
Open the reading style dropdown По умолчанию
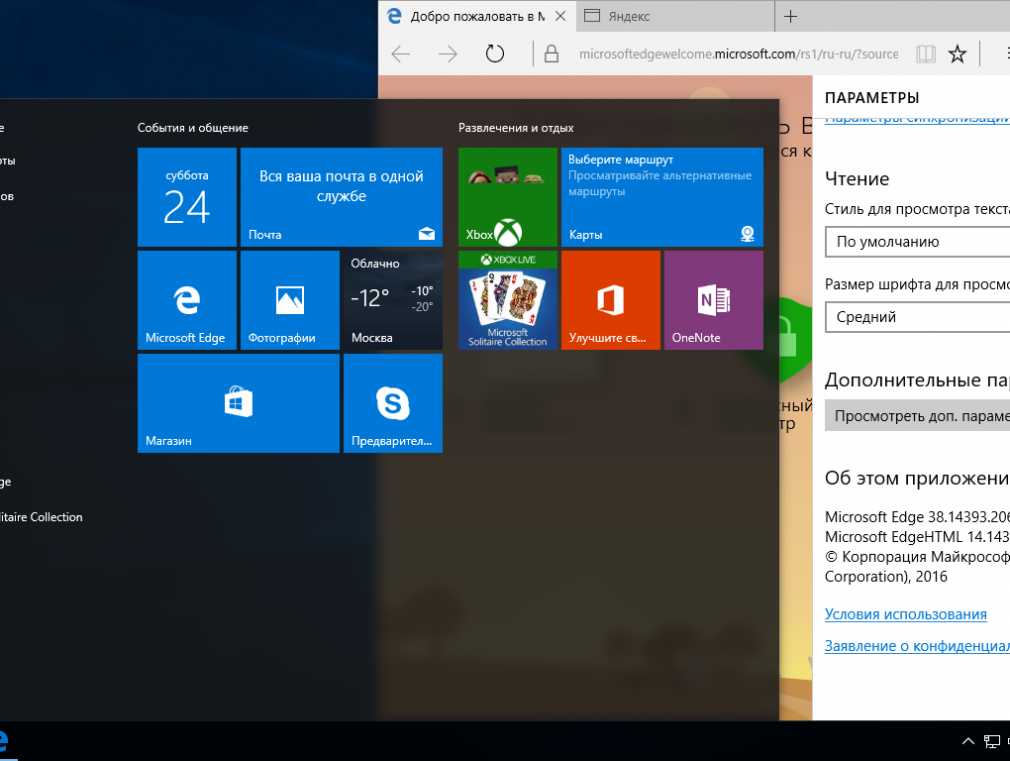click(x=917, y=242)
